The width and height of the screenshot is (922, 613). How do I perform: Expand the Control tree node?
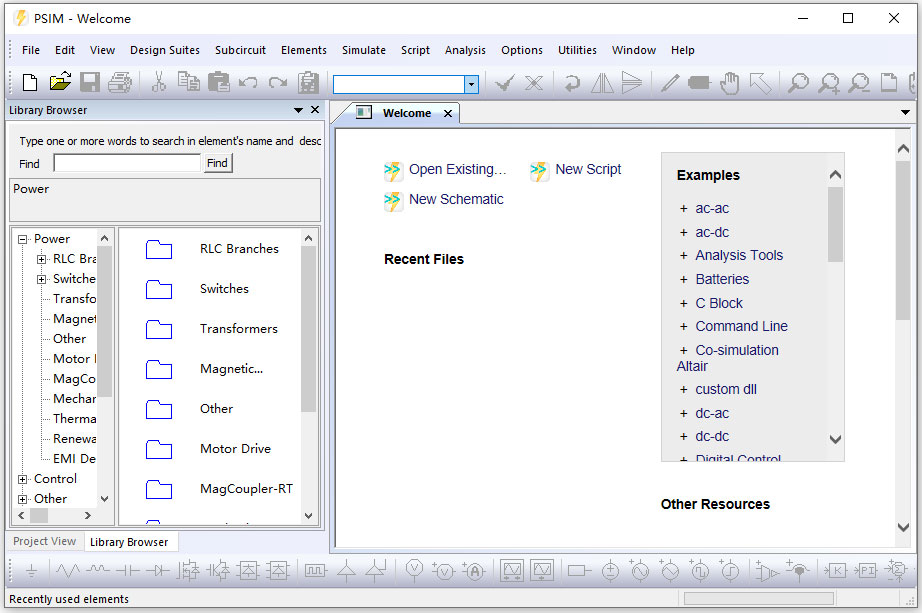[x=23, y=479]
